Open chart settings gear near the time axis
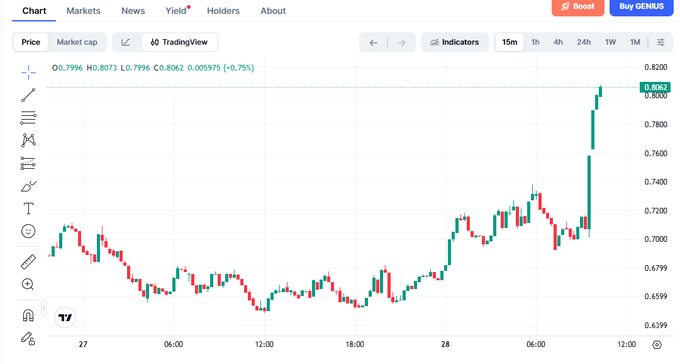 (x=657, y=344)
